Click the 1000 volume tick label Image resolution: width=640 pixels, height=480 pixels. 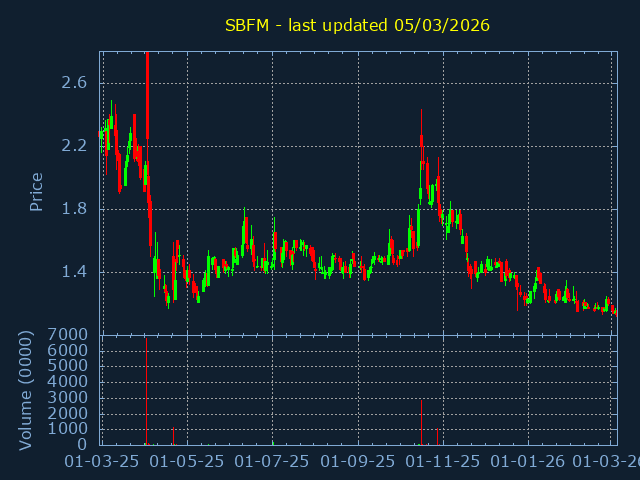tap(69, 429)
